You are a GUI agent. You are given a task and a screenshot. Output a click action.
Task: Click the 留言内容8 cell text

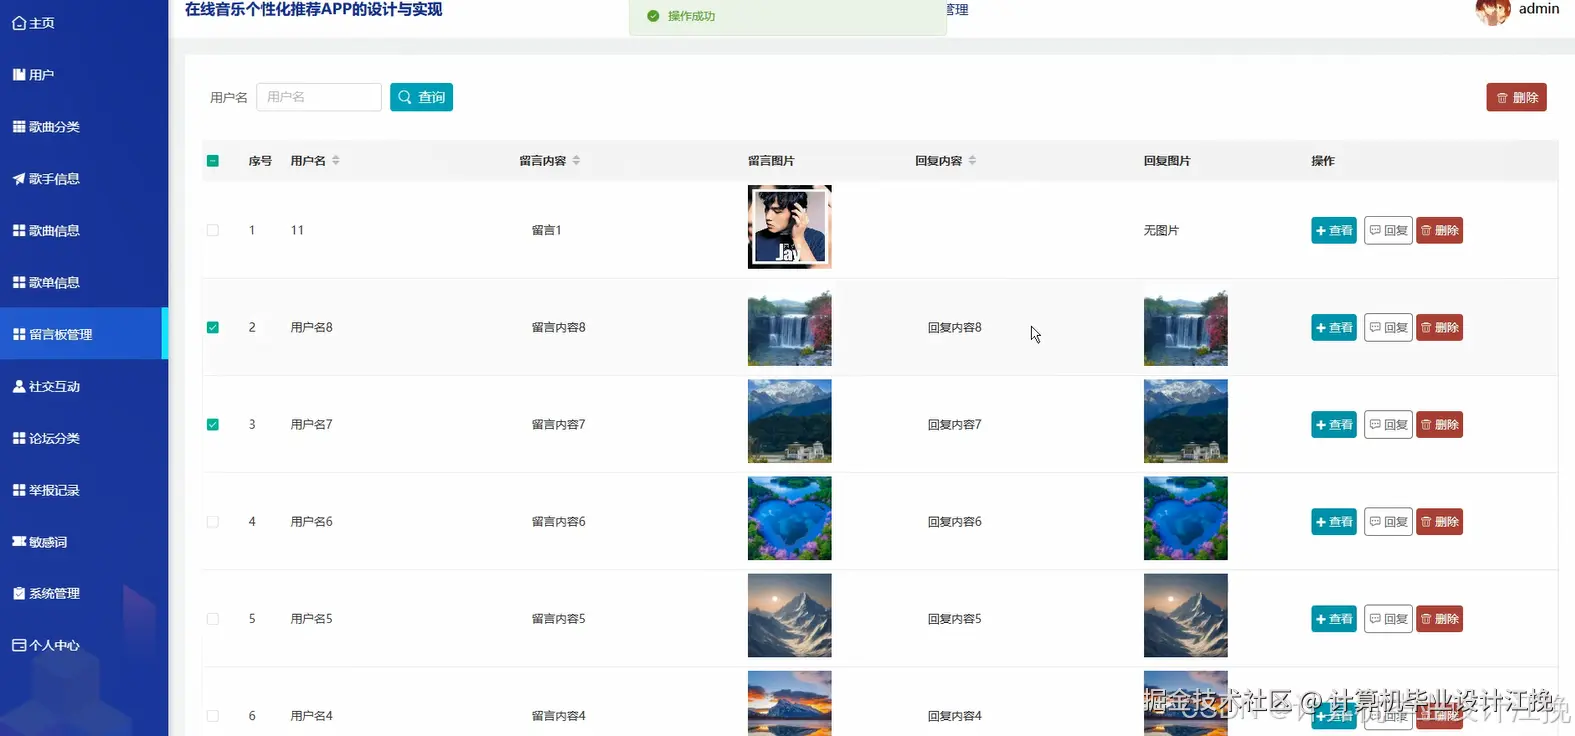tap(559, 327)
